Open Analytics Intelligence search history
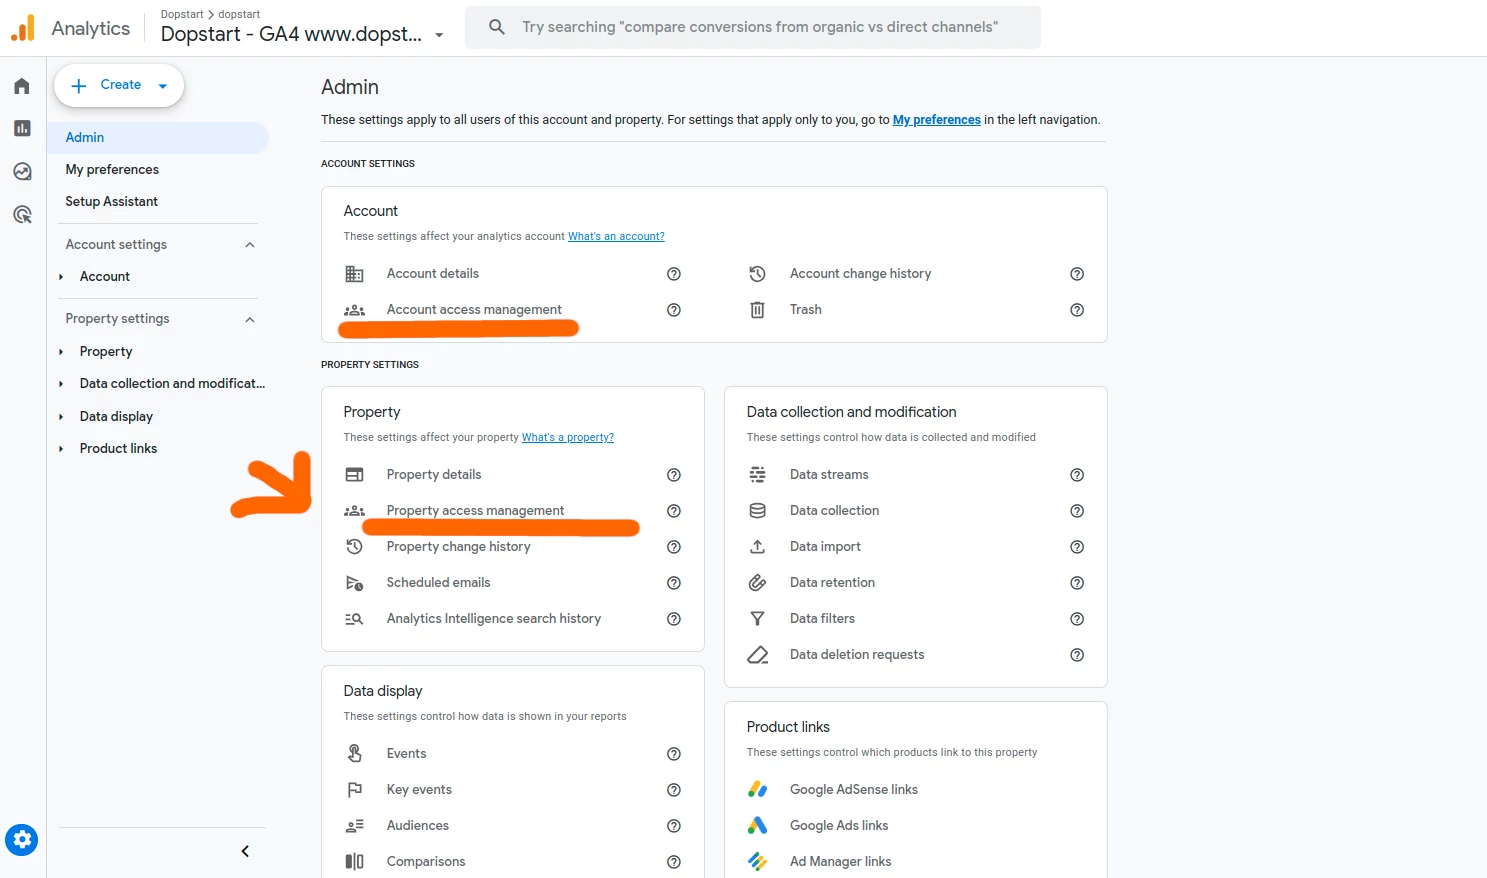Image resolution: width=1487 pixels, height=878 pixels. [494, 619]
